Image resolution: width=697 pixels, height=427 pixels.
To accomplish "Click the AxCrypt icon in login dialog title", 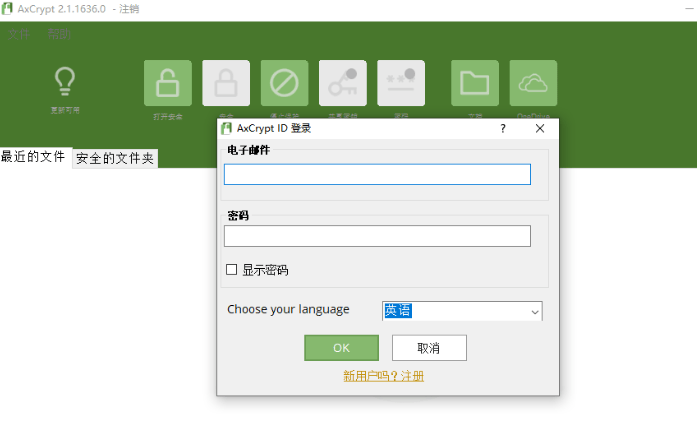I will point(226,128).
